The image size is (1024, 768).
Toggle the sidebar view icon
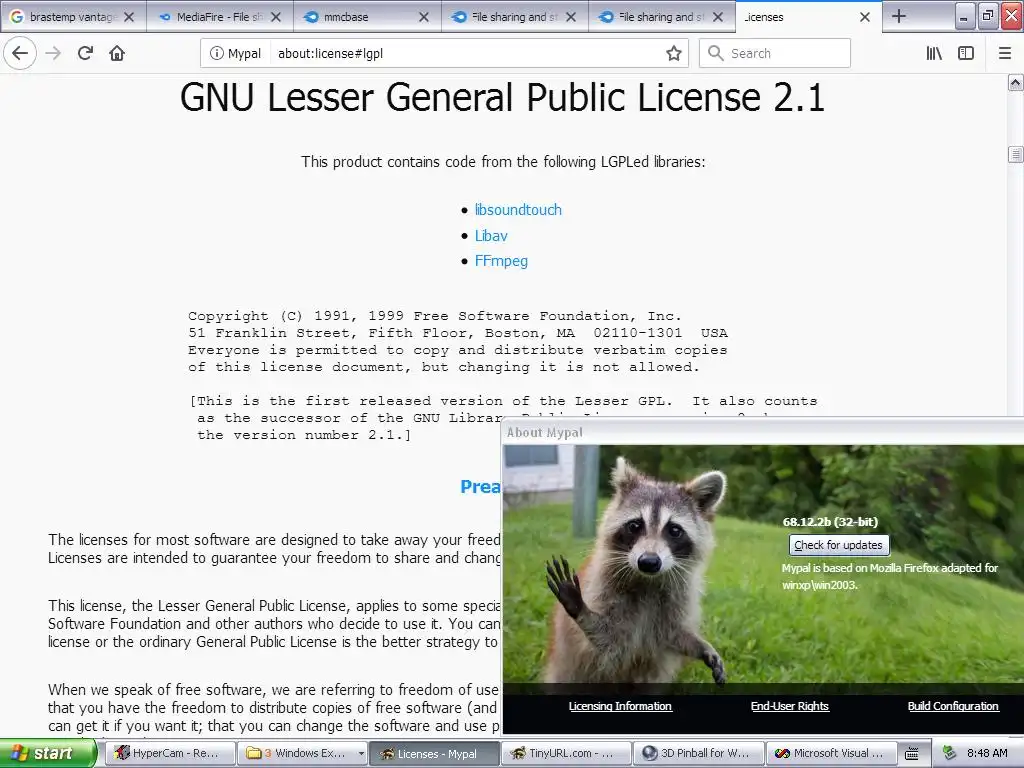pos(966,53)
